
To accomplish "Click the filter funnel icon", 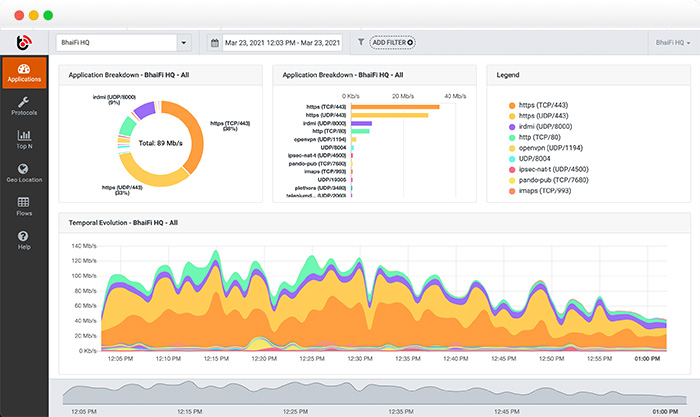I will click(x=361, y=43).
